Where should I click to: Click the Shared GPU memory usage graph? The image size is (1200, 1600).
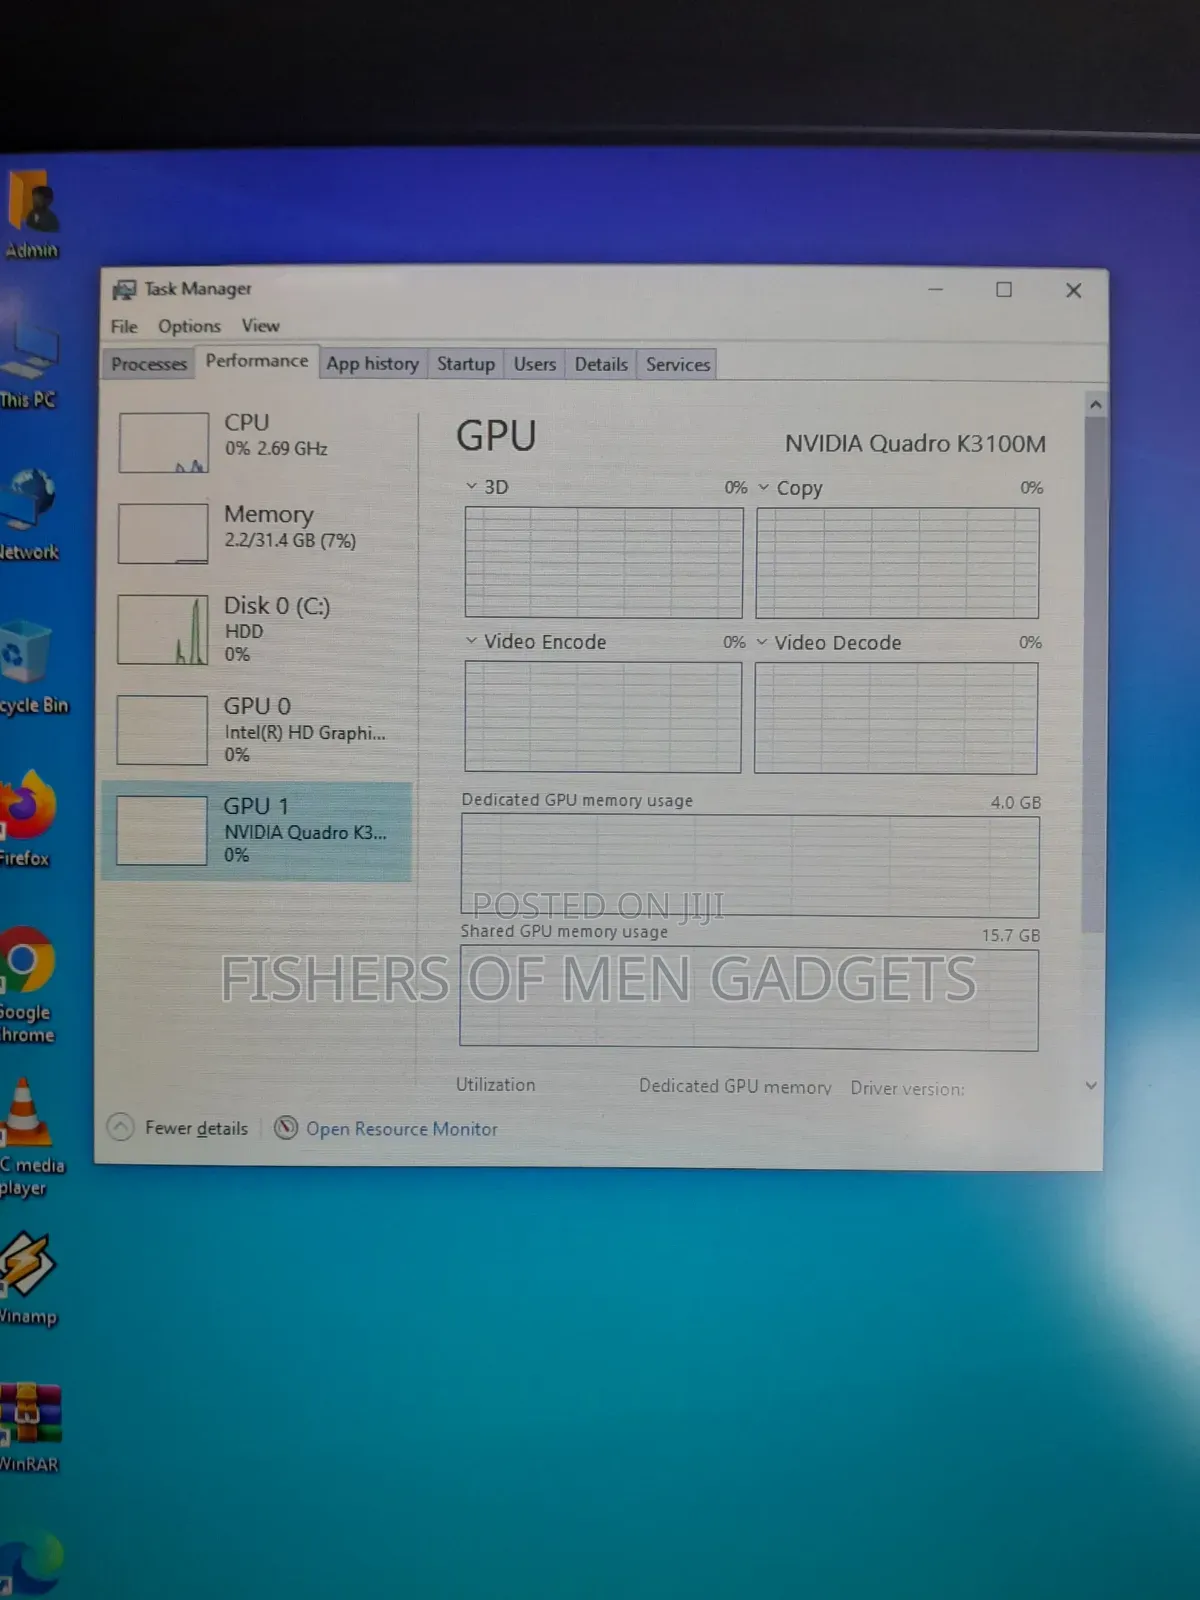tap(749, 999)
